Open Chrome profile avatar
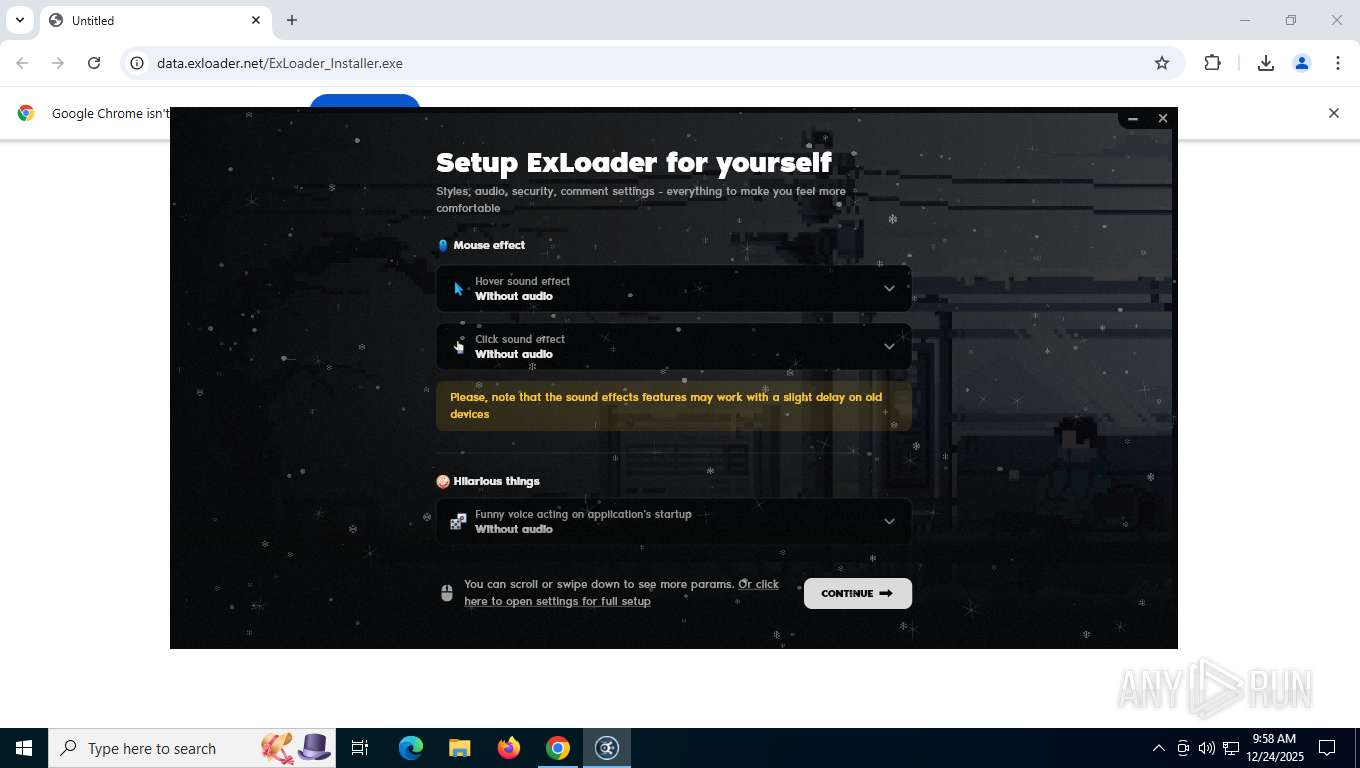The width and height of the screenshot is (1360, 768). click(x=1302, y=63)
